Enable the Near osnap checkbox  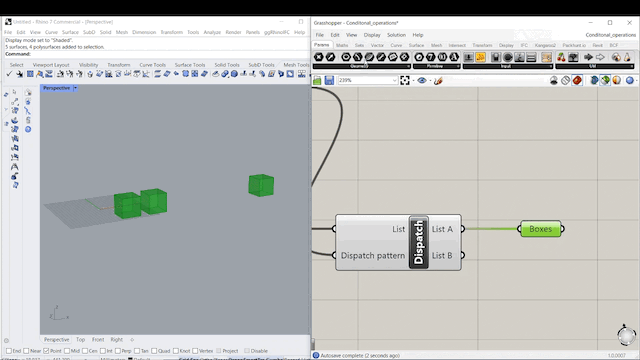pos(26,351)
